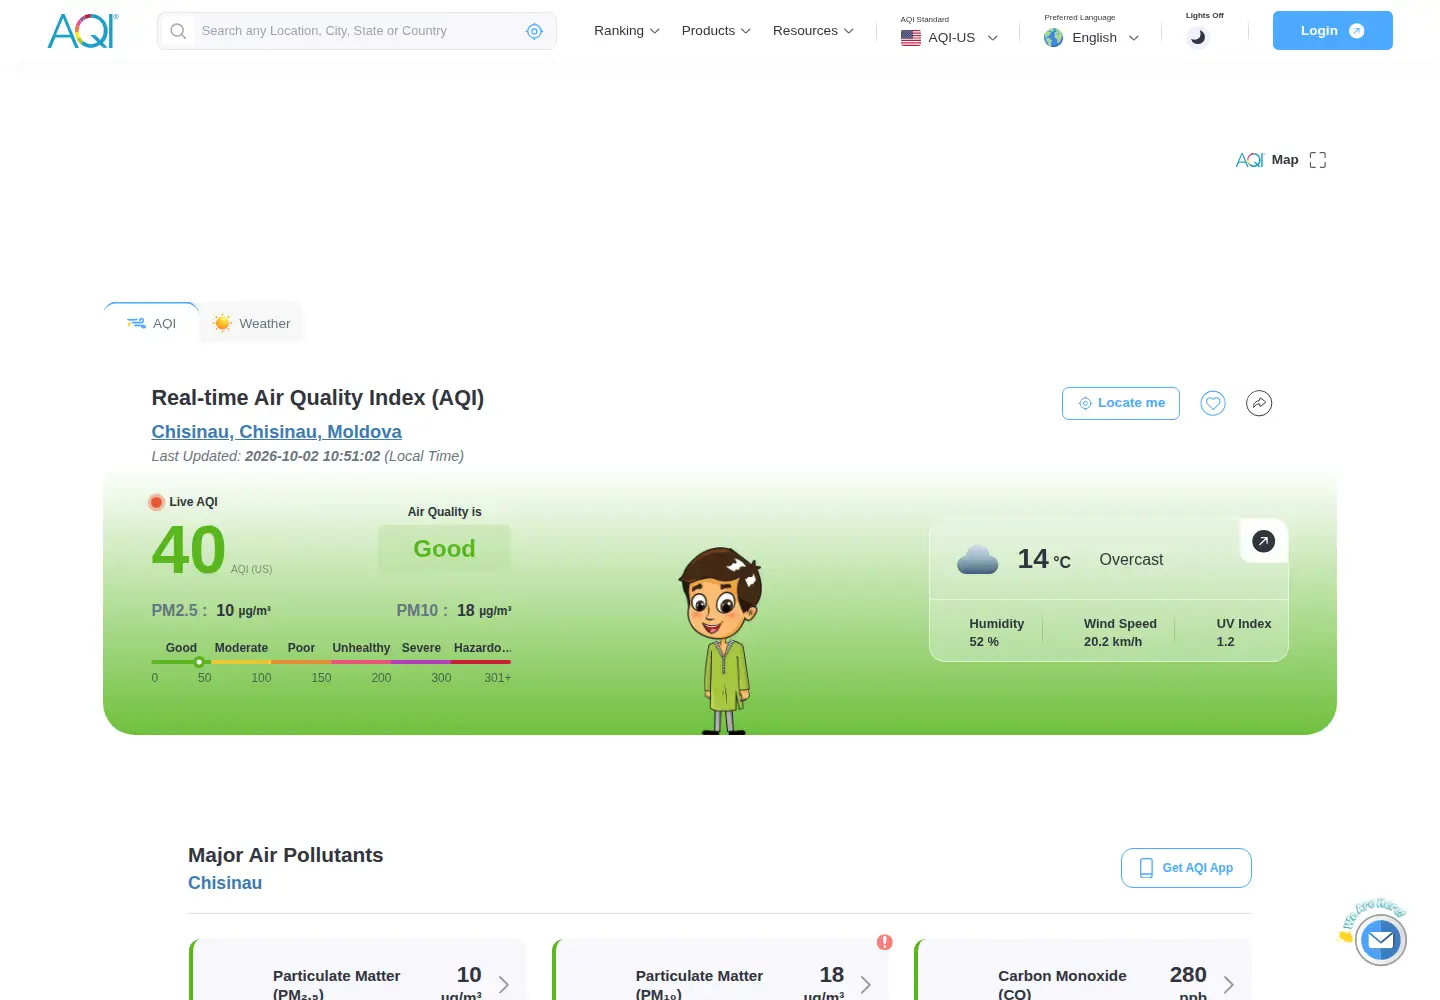Expand Carbon Monoxide card chevron

(x=1228, y=985)
